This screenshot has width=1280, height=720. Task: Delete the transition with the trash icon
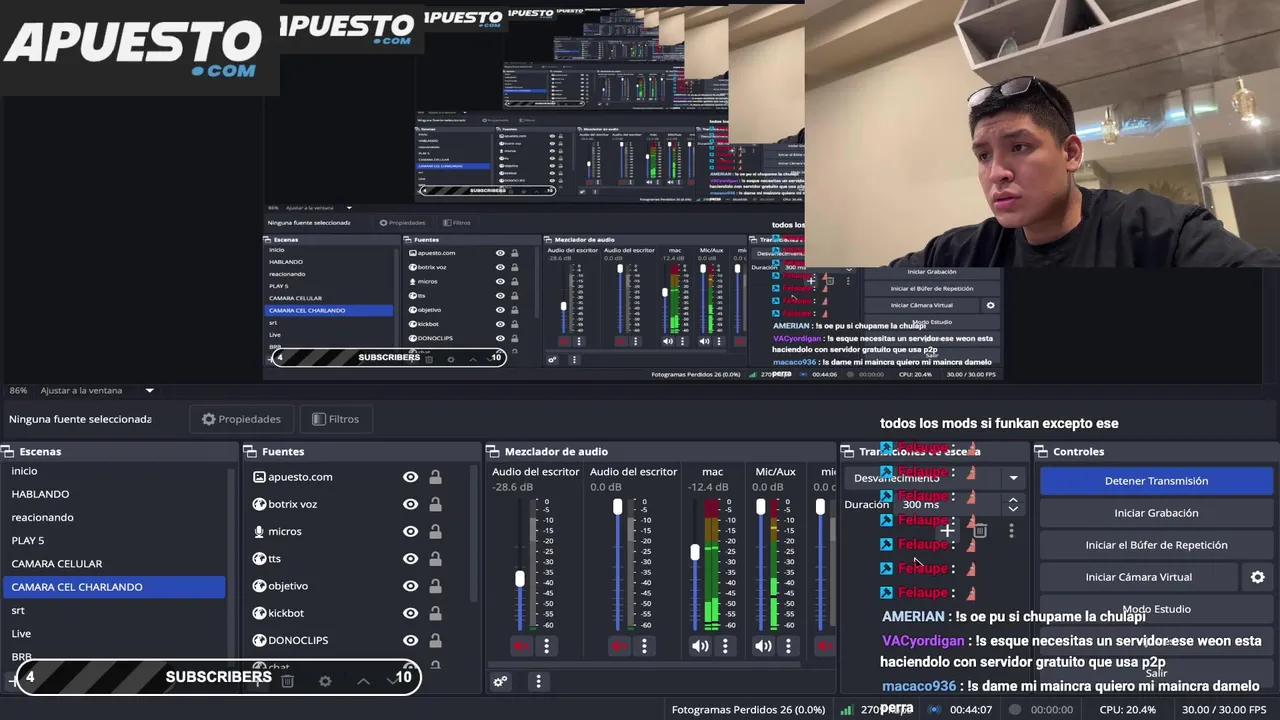point(980,531)
